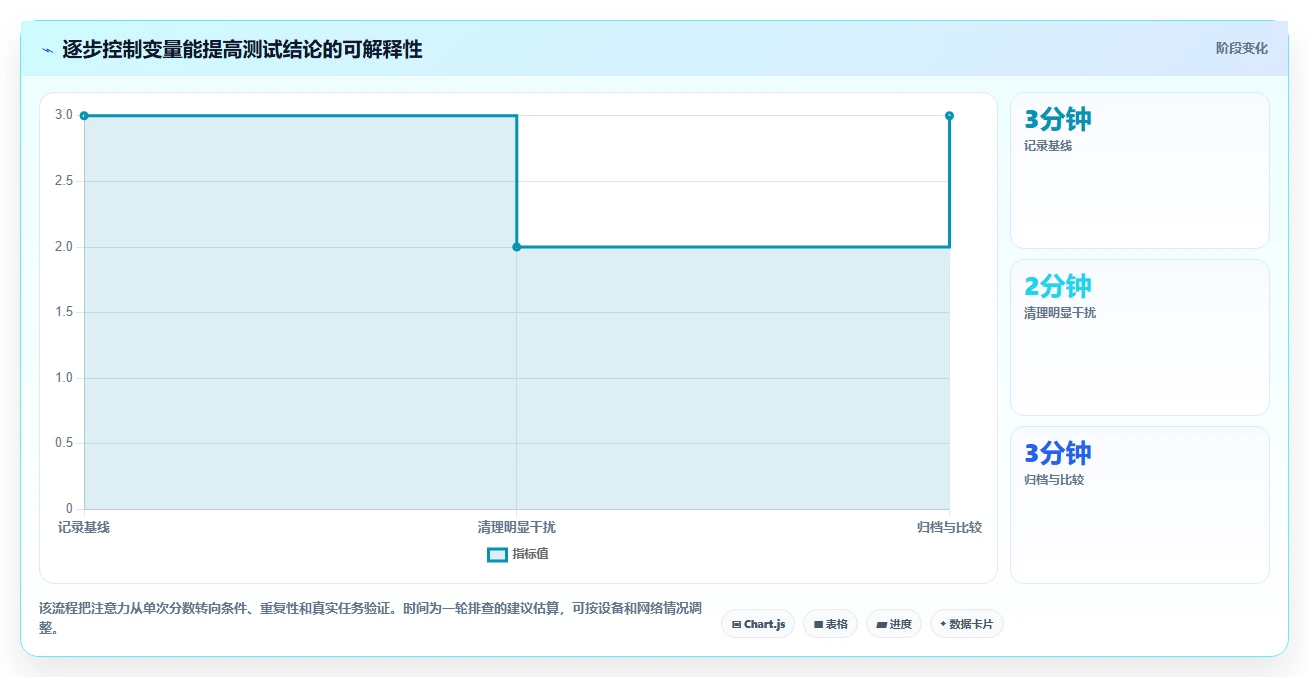
Task: Click the panel title 逐步控制变量能提高测试结论的可解释性
Action: [x=242, y=49]
